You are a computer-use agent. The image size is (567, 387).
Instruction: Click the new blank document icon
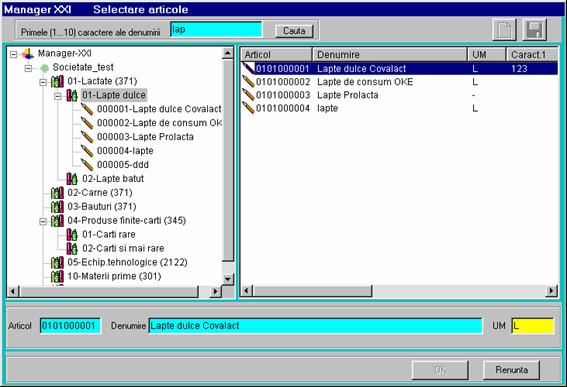tap(504, 30)
